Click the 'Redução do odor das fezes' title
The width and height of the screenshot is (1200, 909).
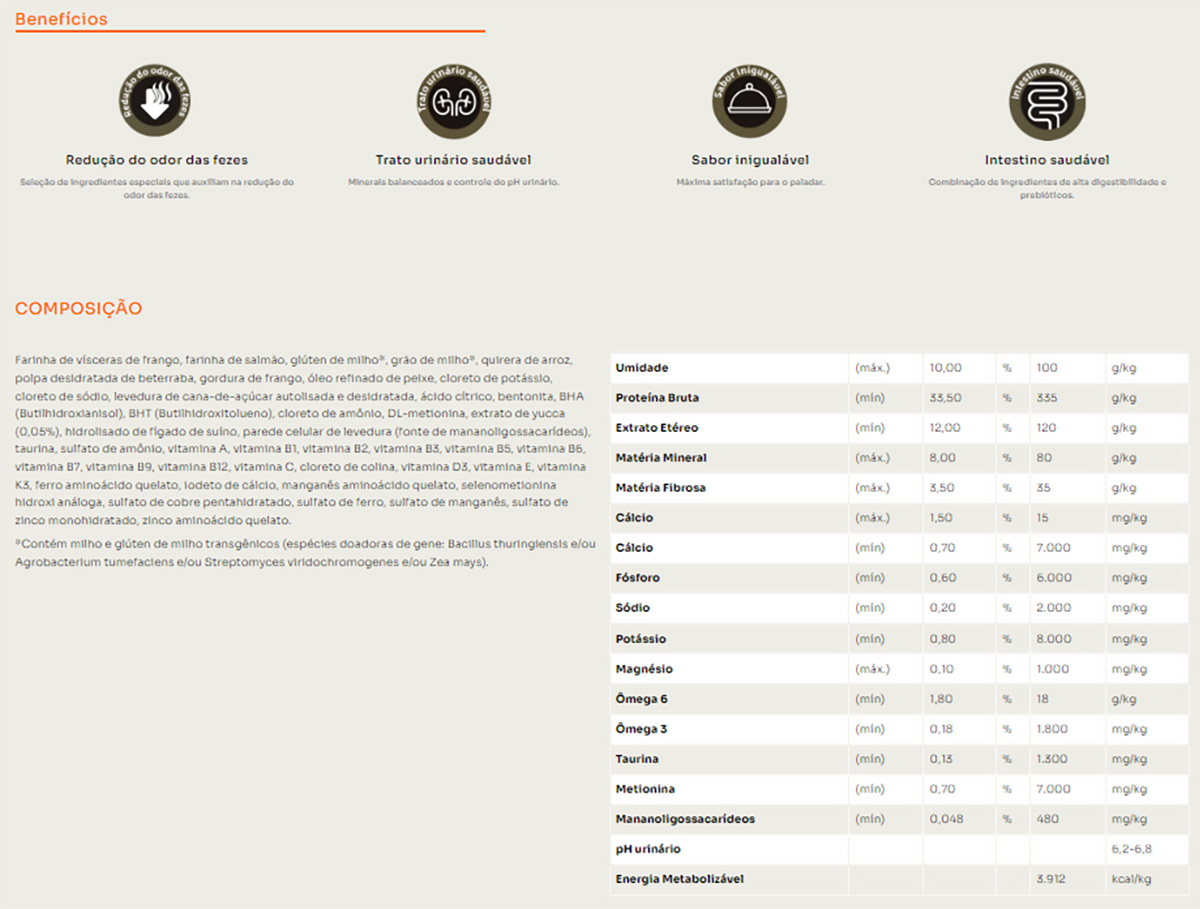point(157,160)
